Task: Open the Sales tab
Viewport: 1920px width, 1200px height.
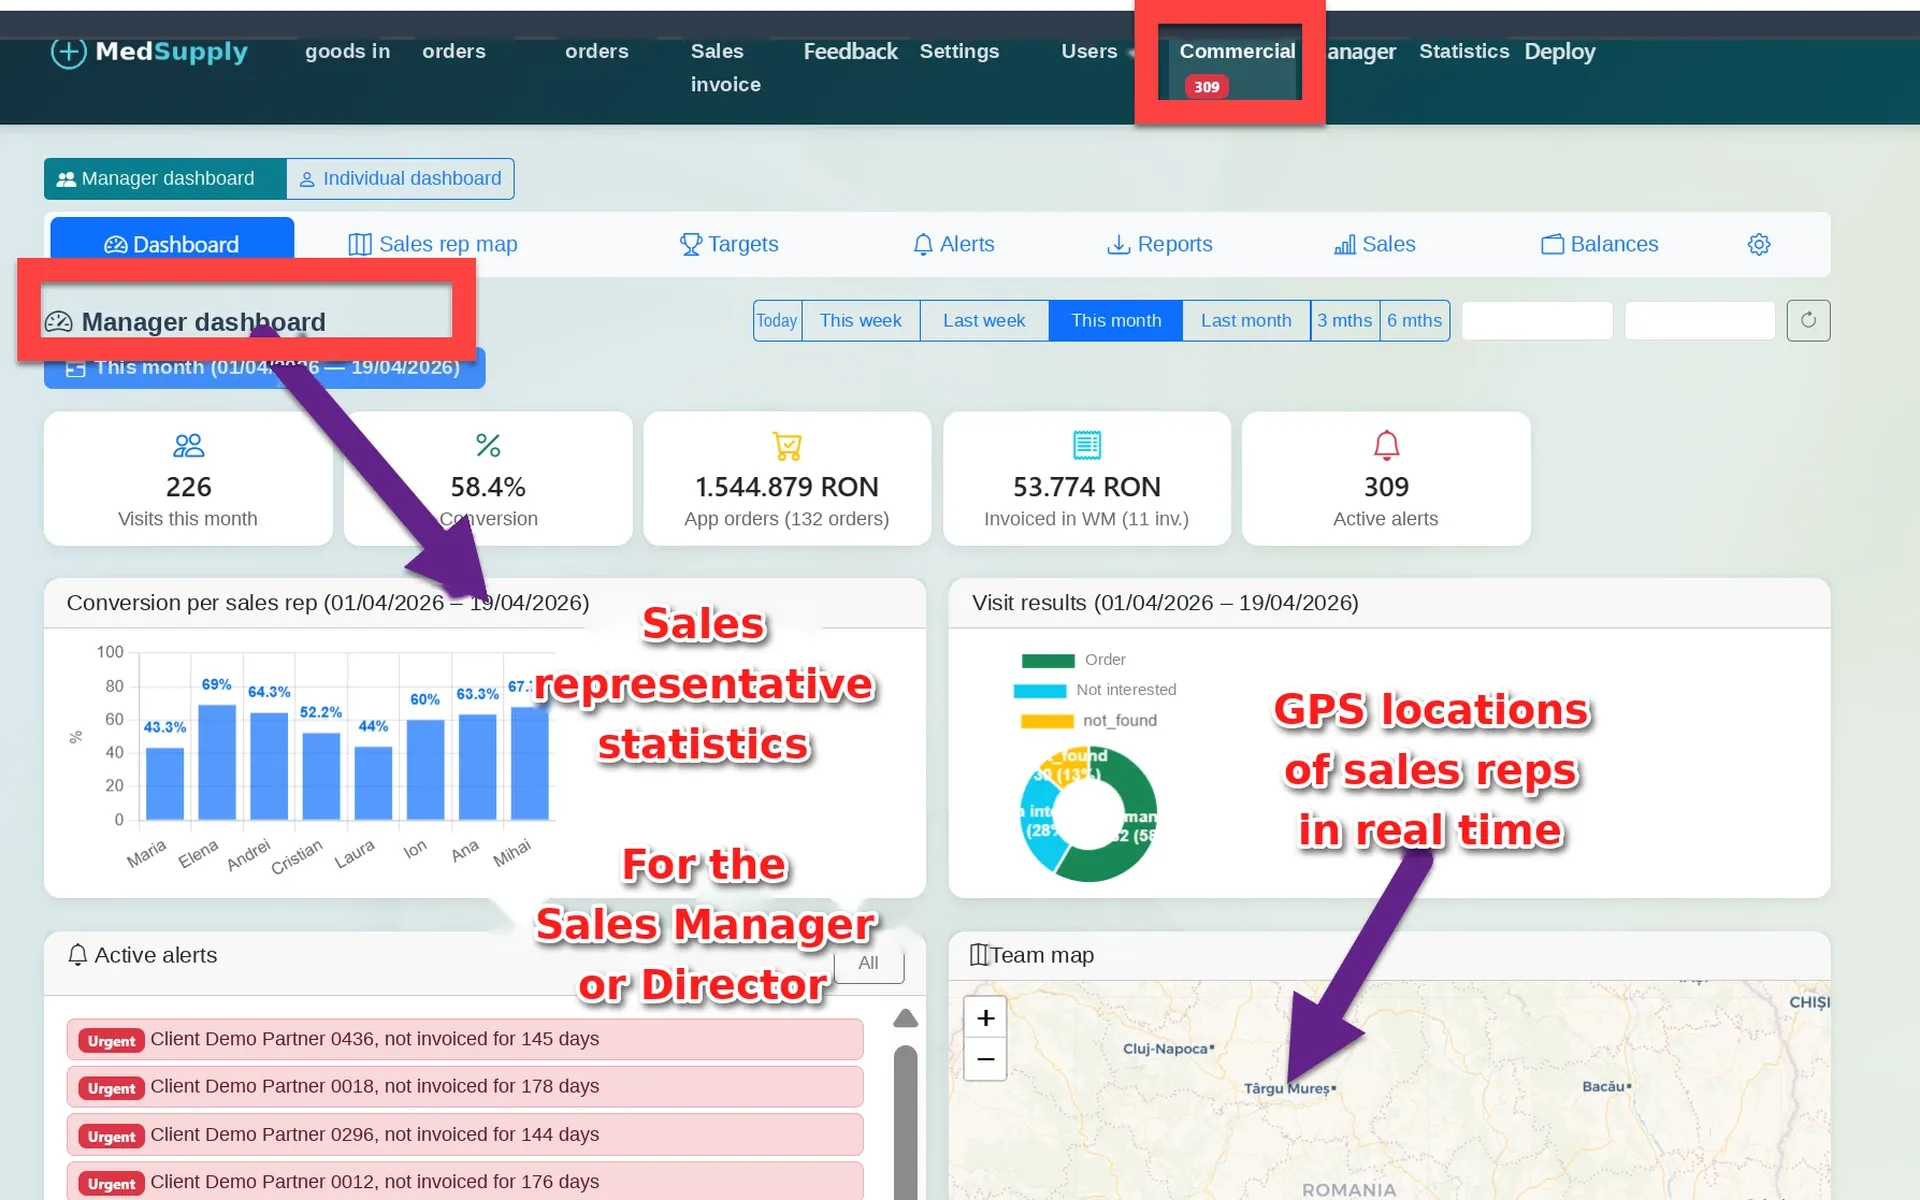Action: 1375,244
